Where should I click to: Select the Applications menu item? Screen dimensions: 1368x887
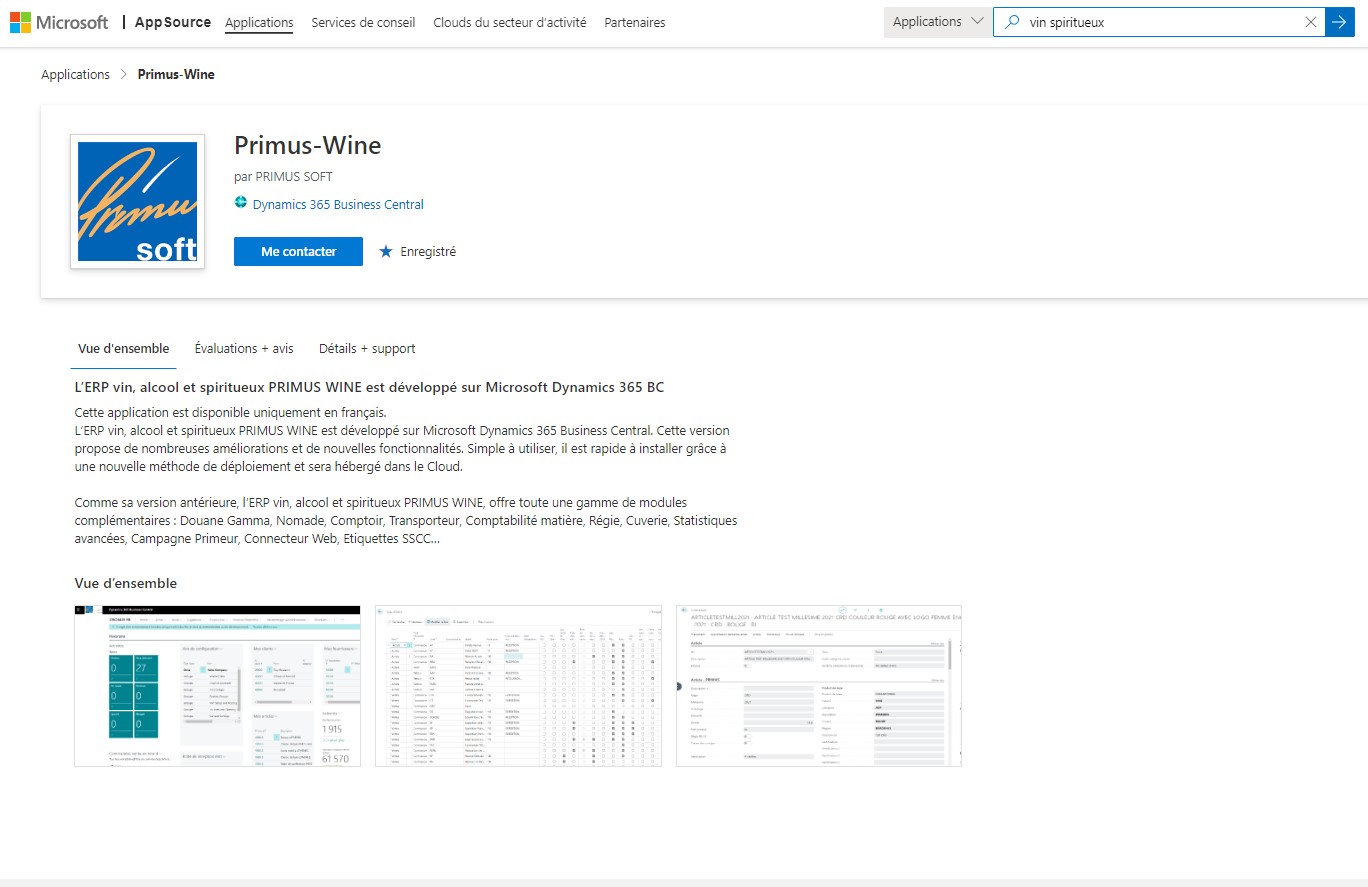click(259, 22)
